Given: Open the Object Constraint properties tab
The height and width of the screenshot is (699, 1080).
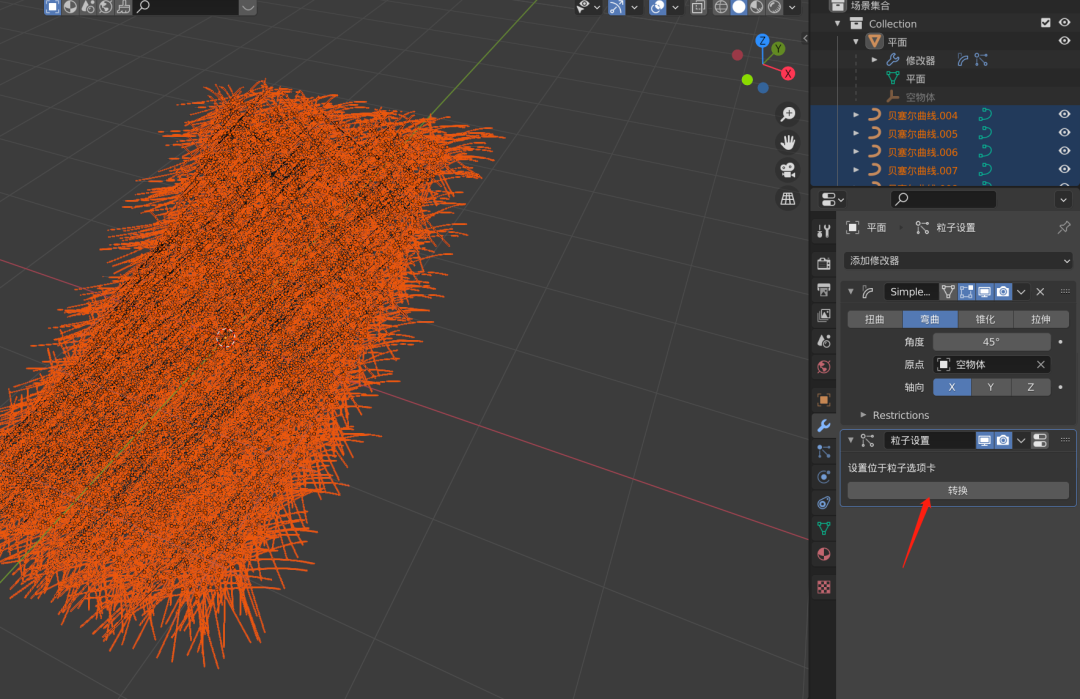Looking at the screenshot, I should 824,503.
